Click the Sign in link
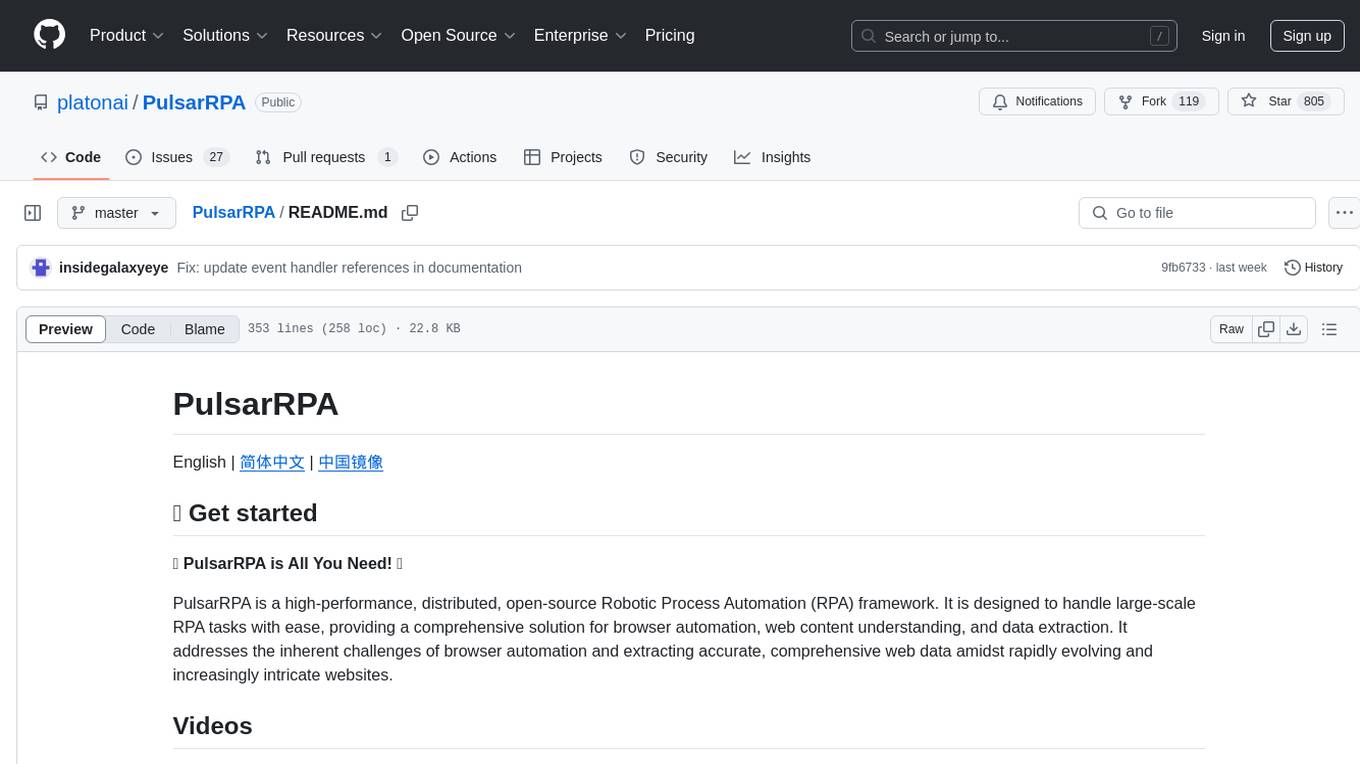This screenshot has height=764, width=1360. pos(1223,36)
